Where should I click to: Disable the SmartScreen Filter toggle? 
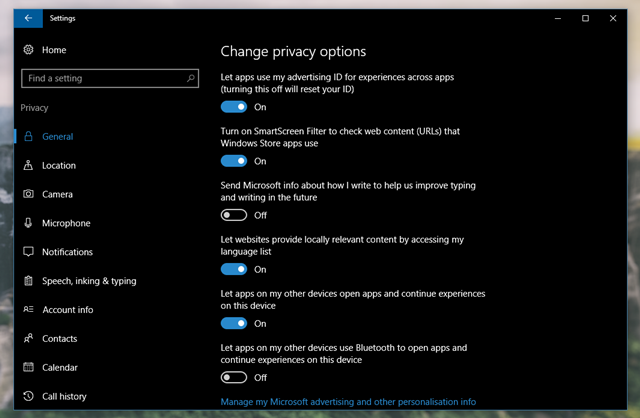point(234,161)
